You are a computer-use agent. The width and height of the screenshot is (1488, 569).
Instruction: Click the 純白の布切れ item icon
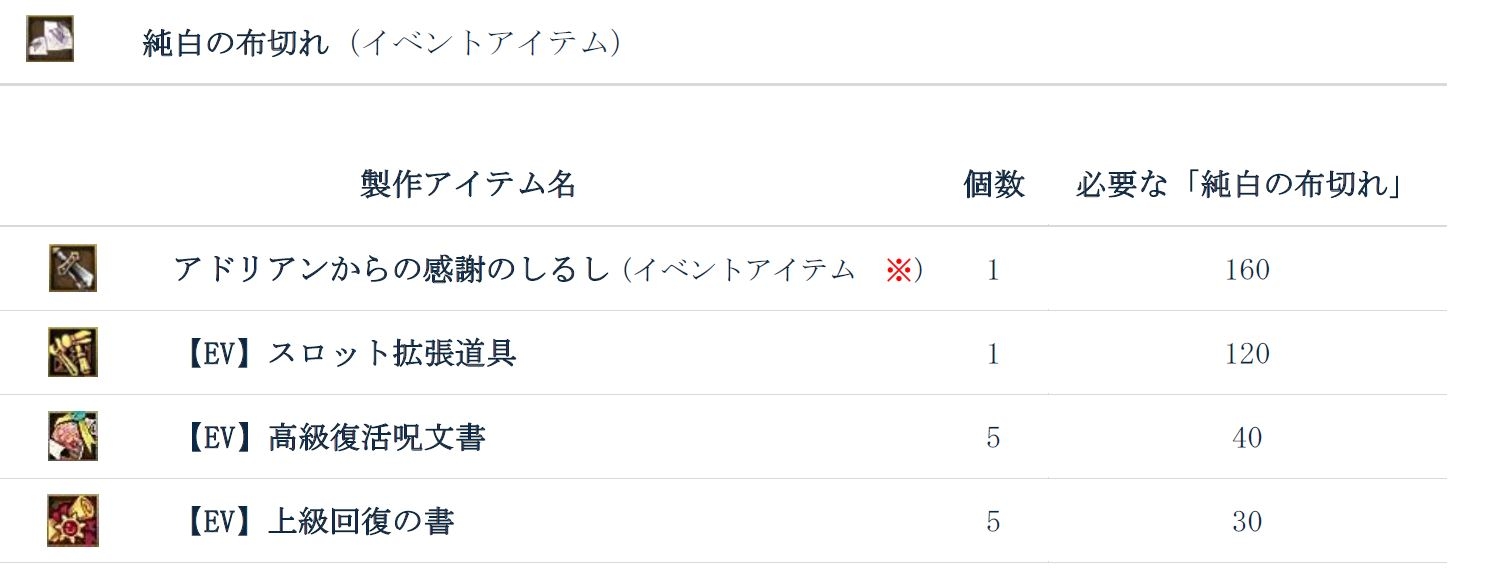[x=49, y=40]
